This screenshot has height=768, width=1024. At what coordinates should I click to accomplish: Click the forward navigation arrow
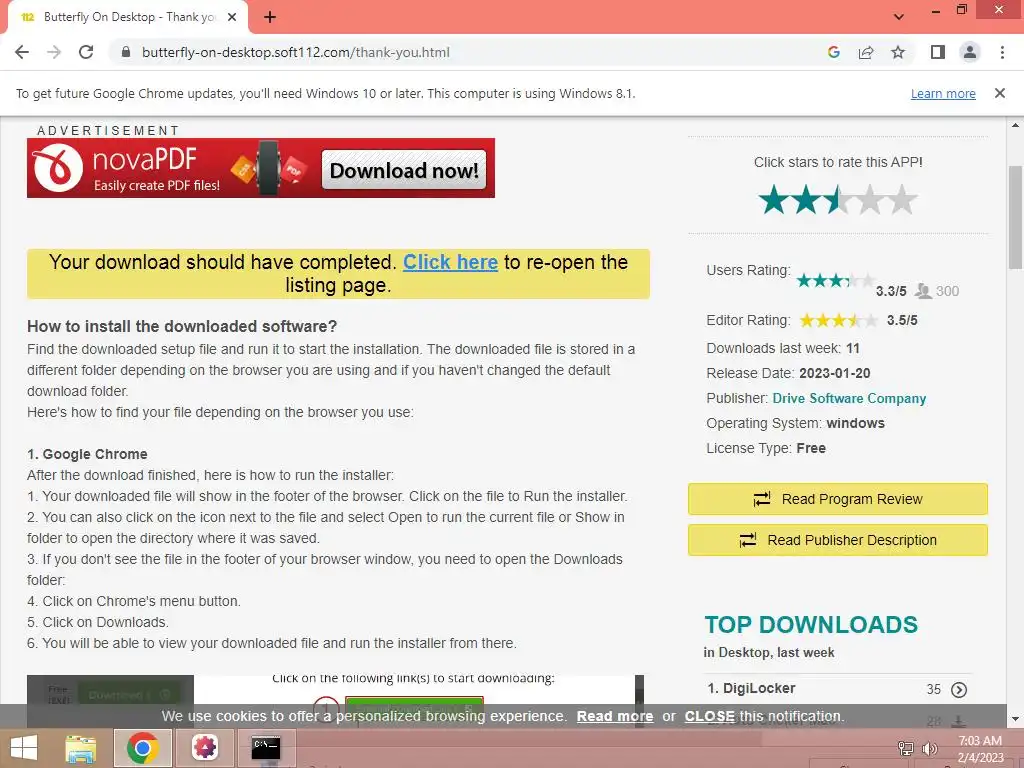[54, 52]
